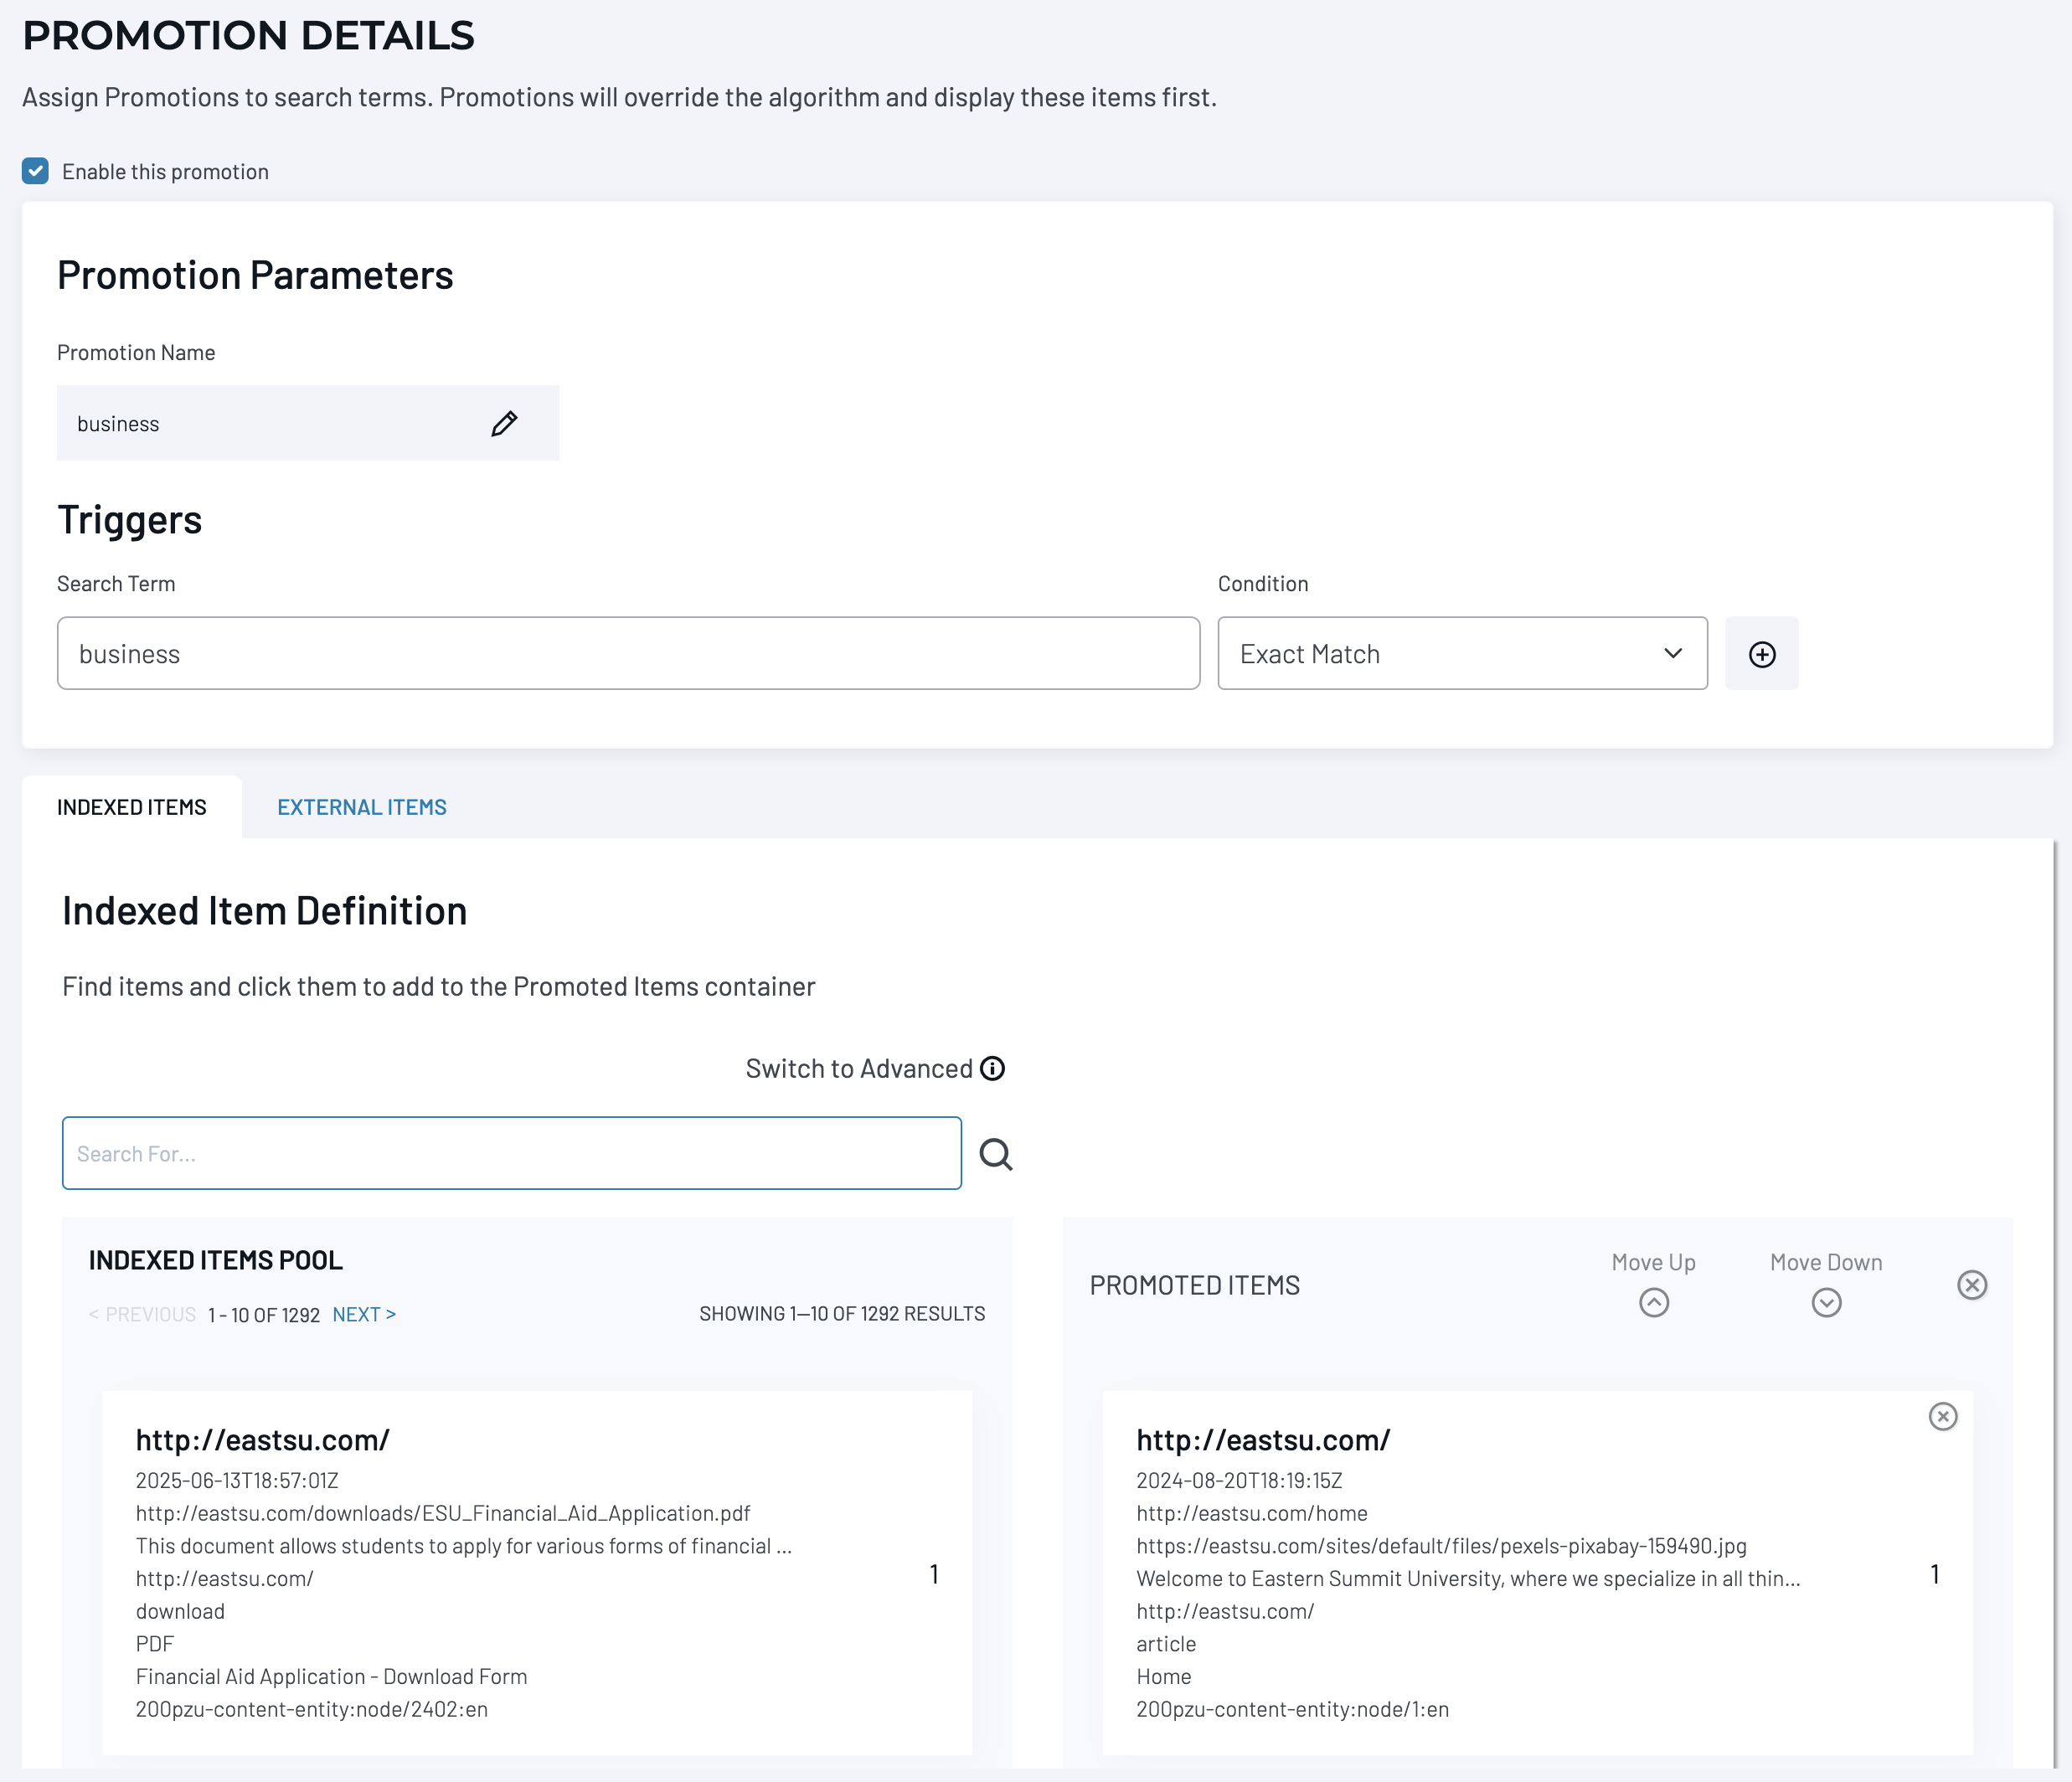
Task: Open the Condition Exact Match dropdown
Action: point(1440,654)
